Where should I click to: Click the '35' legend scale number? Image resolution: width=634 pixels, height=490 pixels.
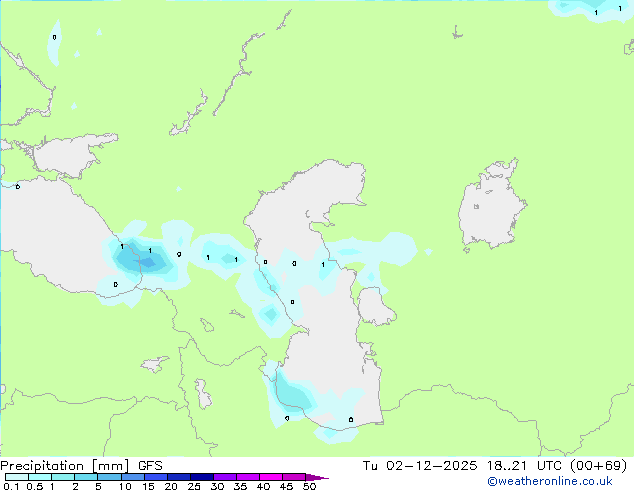tap(240, 486)
